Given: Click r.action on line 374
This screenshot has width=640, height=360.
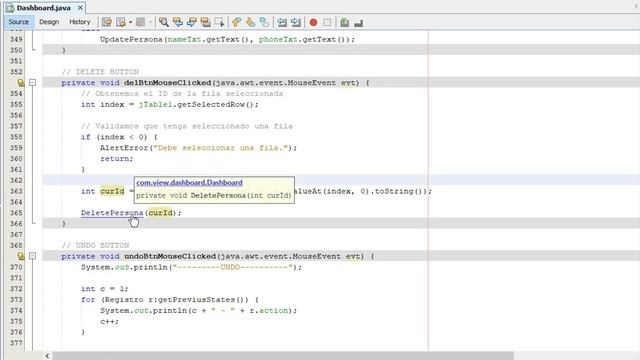Looking at the screenshot, I should click(268, 311).
